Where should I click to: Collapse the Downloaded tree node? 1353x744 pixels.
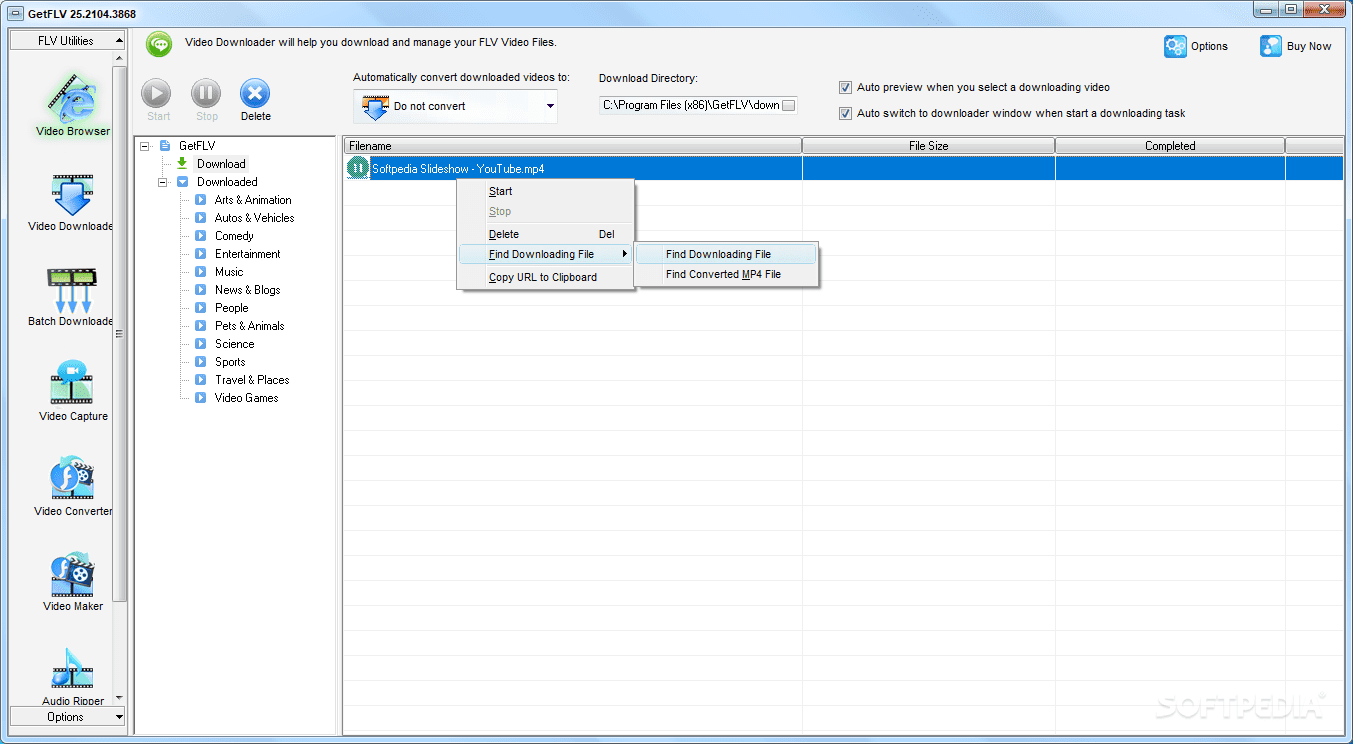(x=163, y=182)
